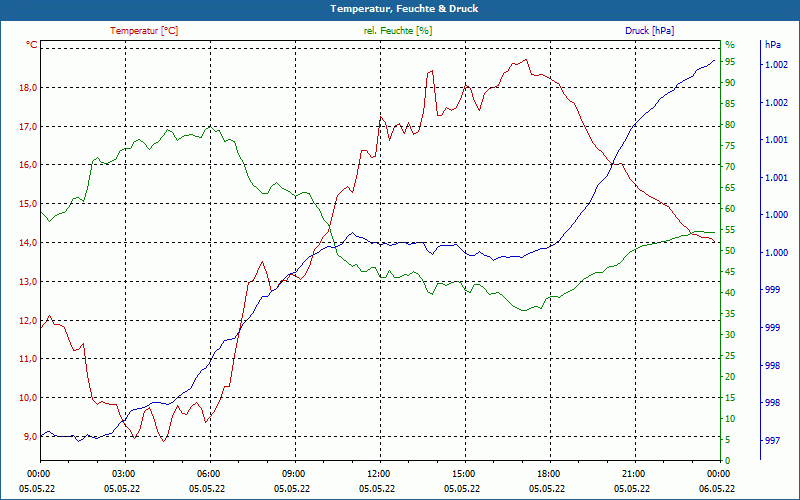Click temperature axis value '14,0'
The height and width of the screenshot is (500, 800).
[x=28, y=243]
